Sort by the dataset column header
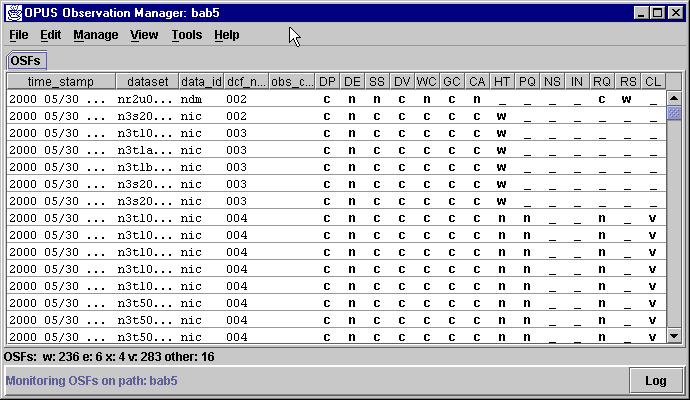Screen dimensions: 690x400 click(146, 81)
